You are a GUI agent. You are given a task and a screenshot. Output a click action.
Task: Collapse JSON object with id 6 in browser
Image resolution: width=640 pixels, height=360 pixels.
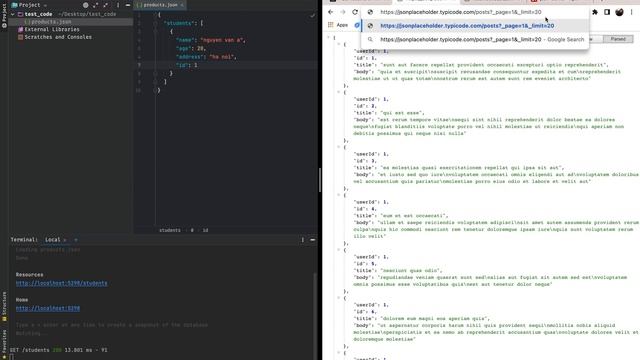pos(339,298)
